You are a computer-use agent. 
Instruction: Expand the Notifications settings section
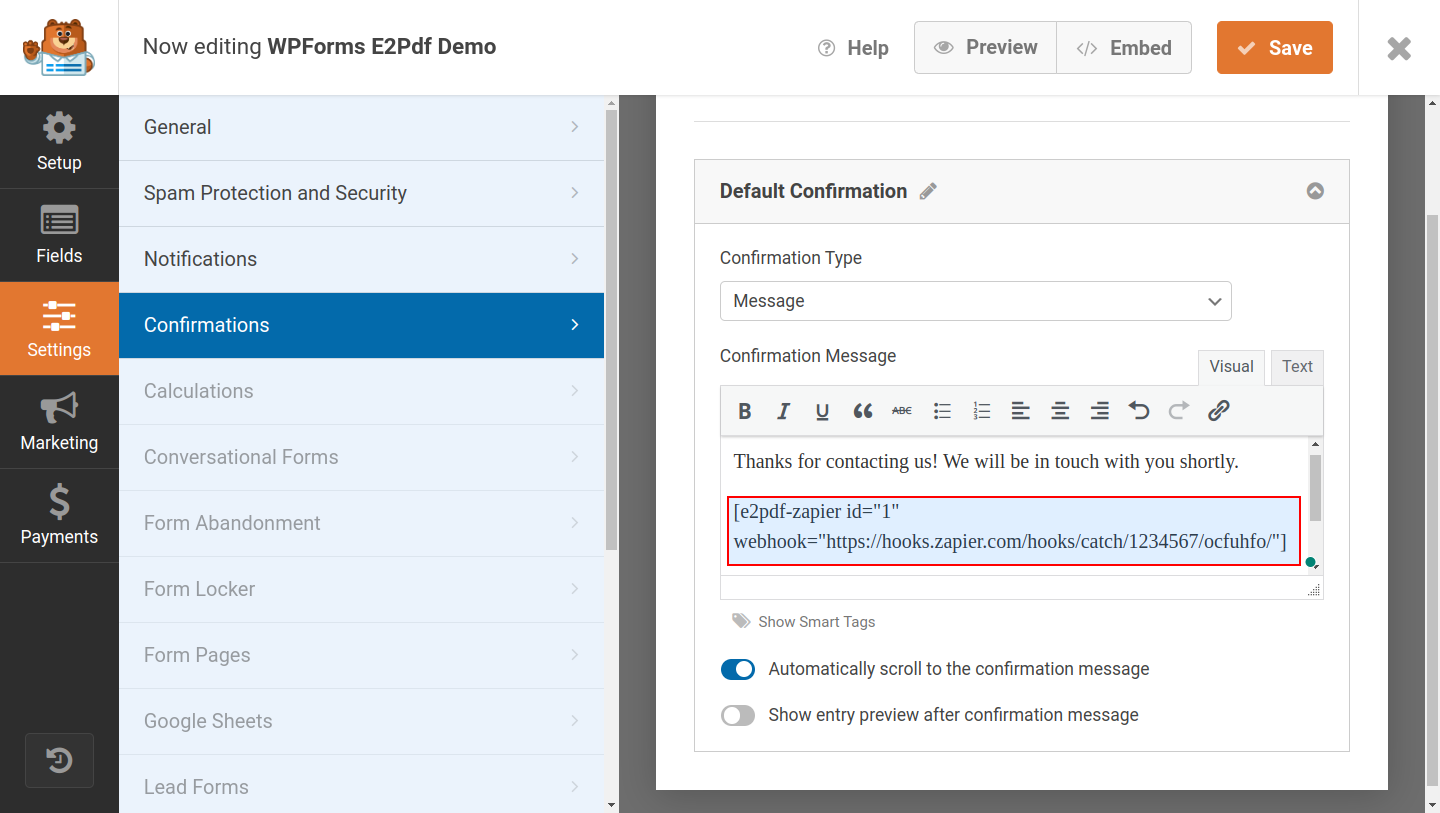point(361,259)
